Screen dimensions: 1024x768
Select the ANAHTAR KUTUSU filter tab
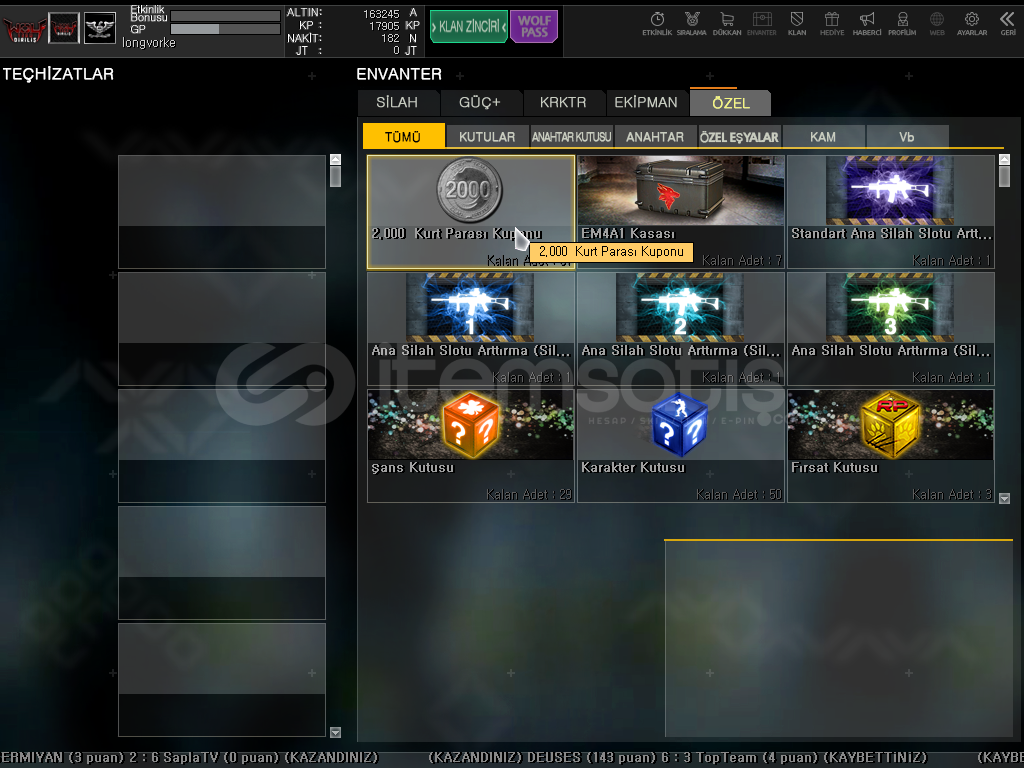point(571,136)
